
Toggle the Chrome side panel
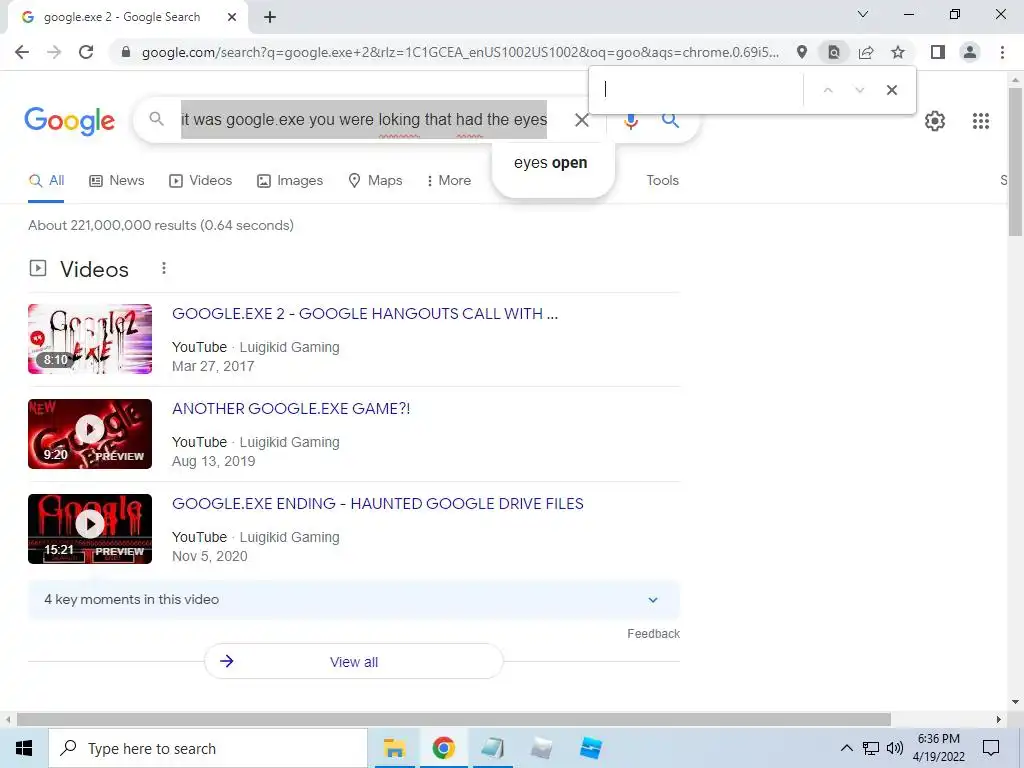(938, 52)
